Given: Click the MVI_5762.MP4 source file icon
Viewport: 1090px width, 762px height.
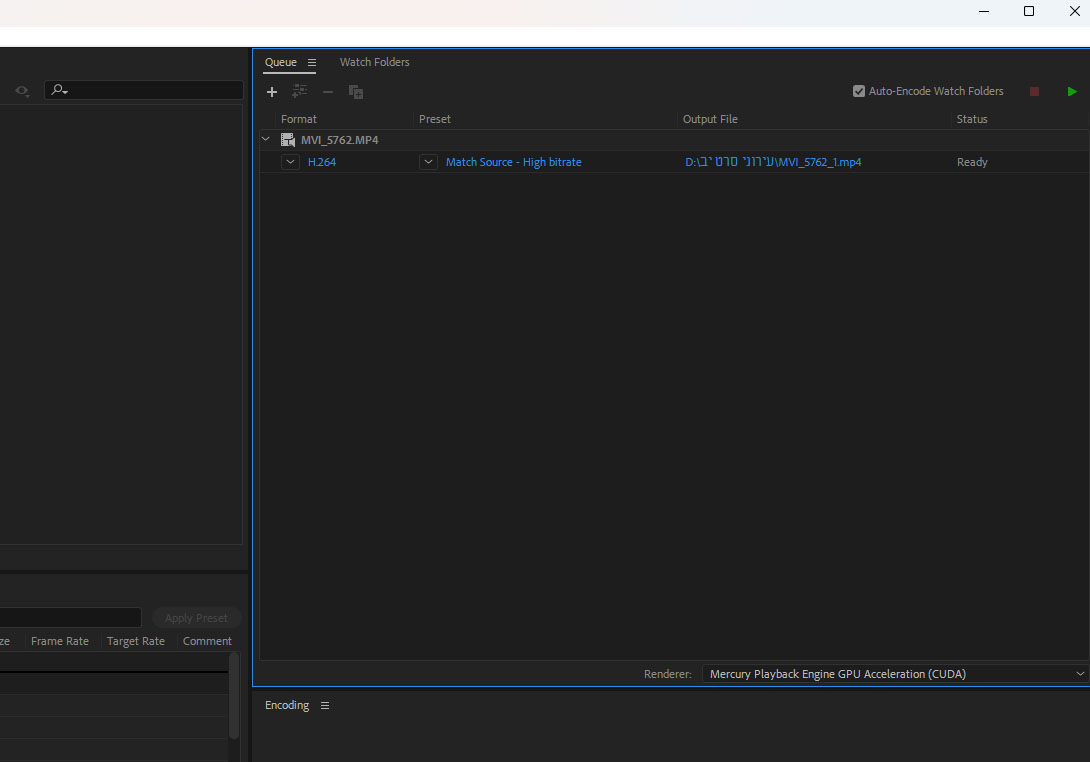Looking at the screenshot, I should click(288, 140).
